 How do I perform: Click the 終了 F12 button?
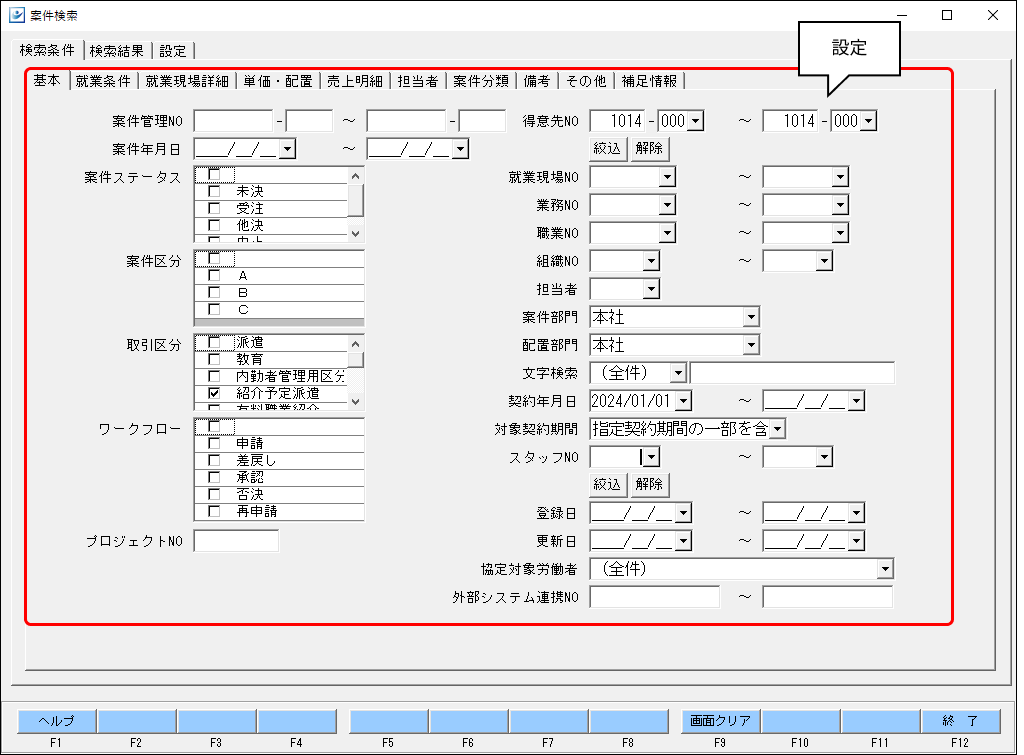961,721
